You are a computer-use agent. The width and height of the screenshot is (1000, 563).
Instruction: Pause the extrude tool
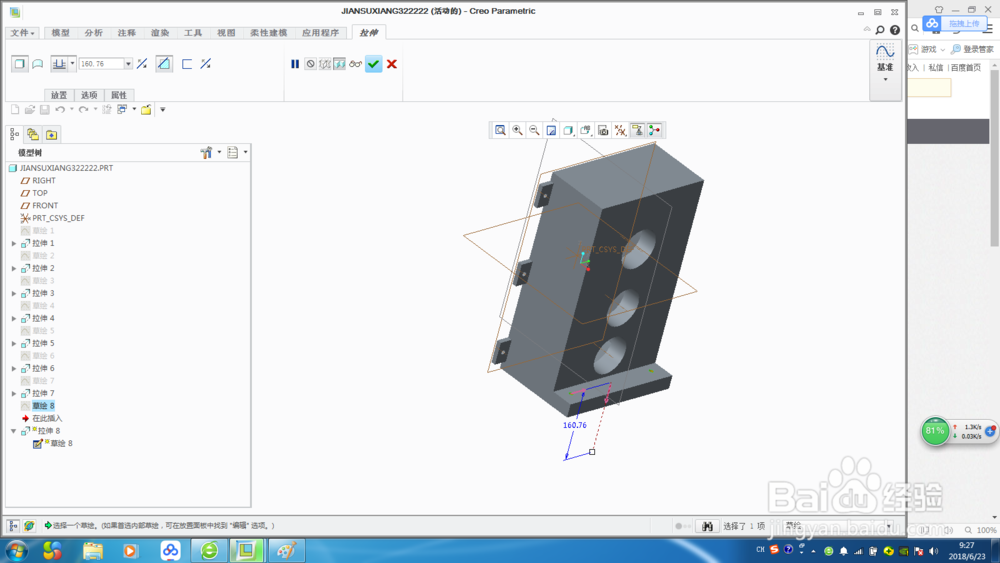[295, 64]
